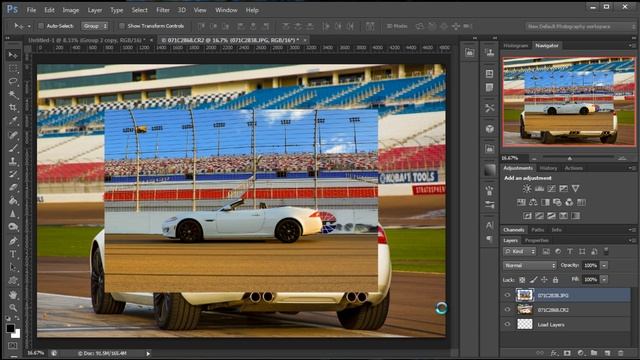Click the Opacity 100% input field
Screen dimensions: 640x360
pyautogui.click(x=590, y=266)
